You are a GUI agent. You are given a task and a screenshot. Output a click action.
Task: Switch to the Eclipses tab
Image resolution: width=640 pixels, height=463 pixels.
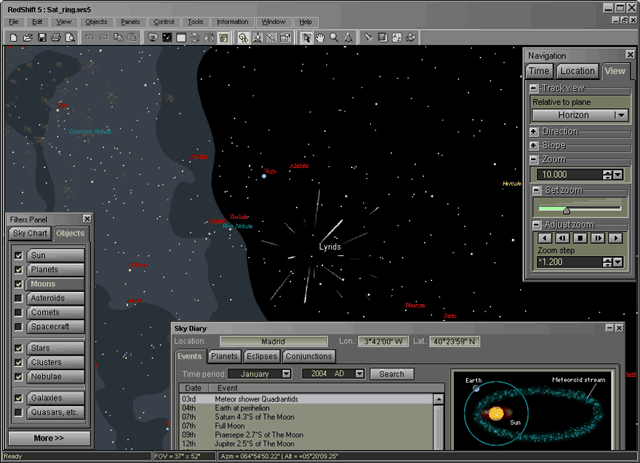point(262,356)
